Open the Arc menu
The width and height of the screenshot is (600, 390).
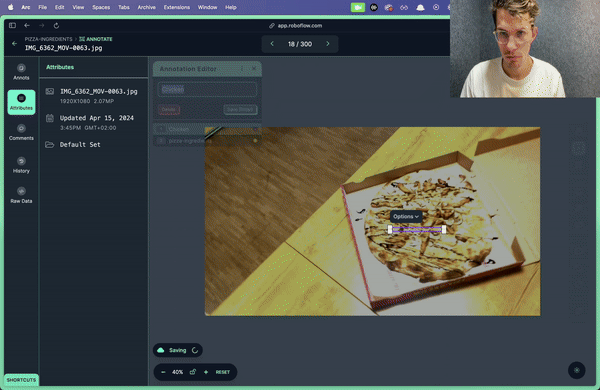pyautogui.click(x=26, y=7)
